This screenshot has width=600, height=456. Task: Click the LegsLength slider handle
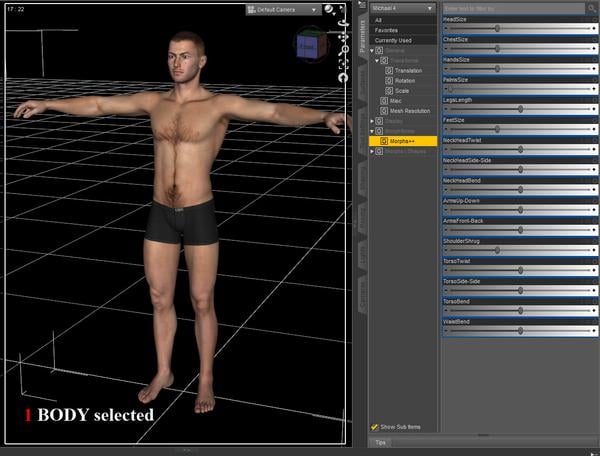[520, 109]
